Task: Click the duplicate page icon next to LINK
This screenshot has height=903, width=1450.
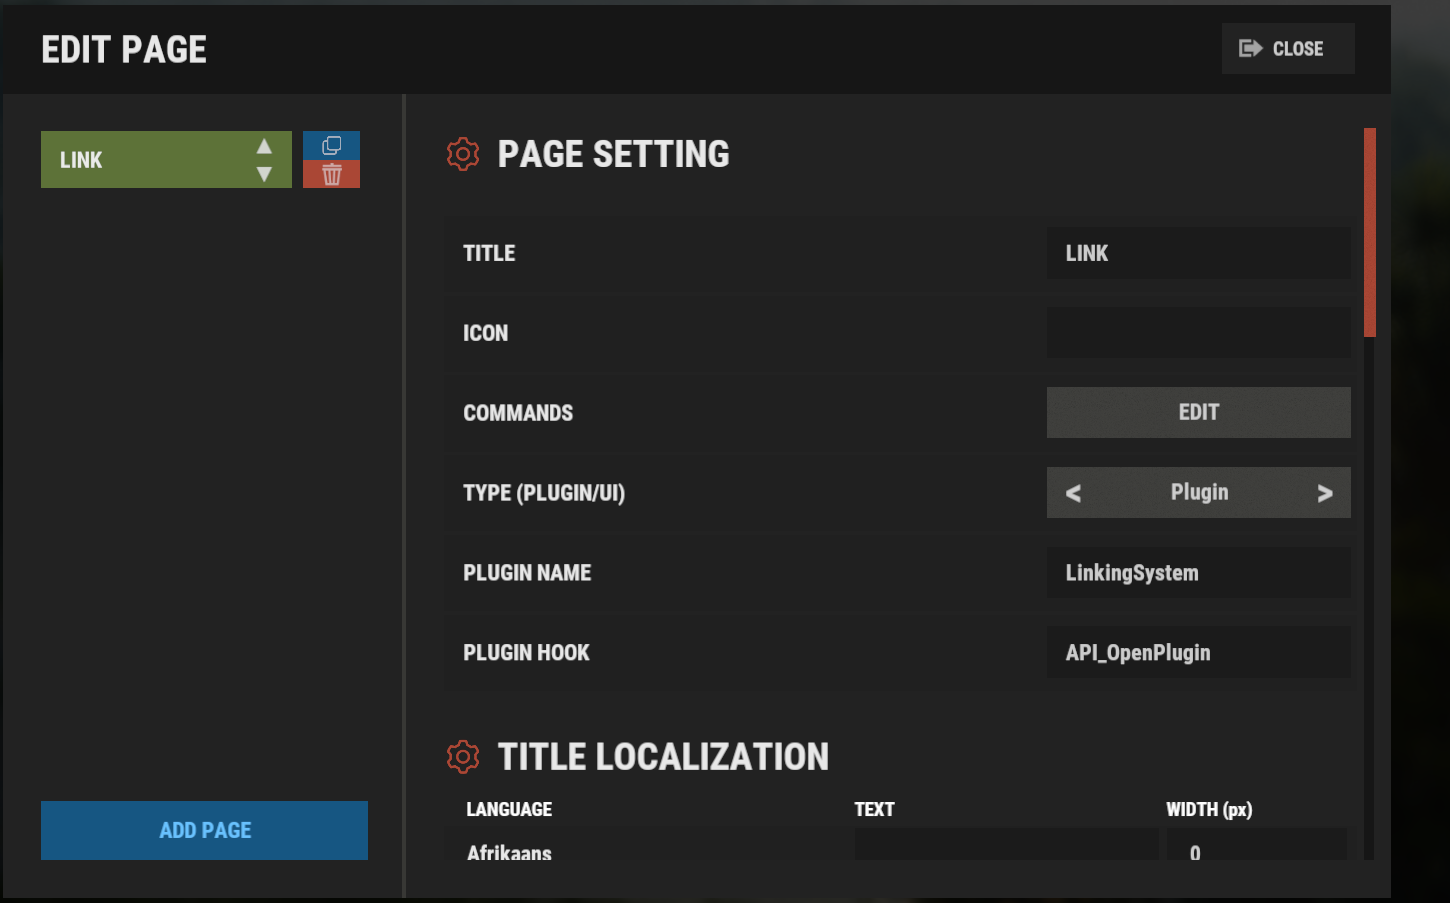Action: (x=331, y=146)
